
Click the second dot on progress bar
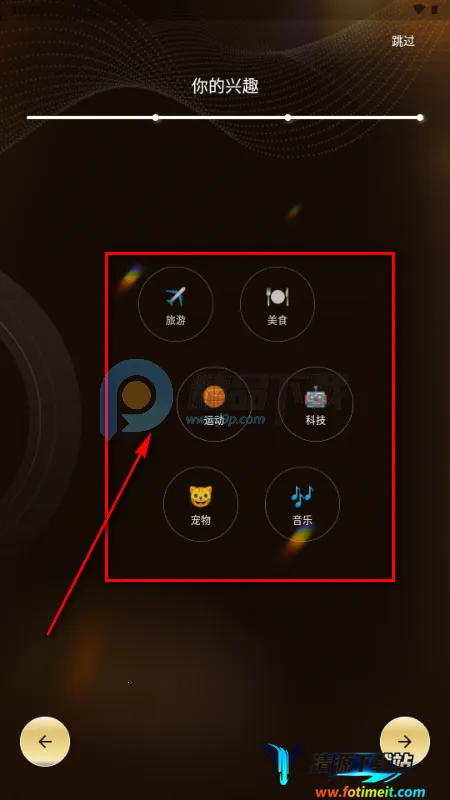tap(156, 117)
